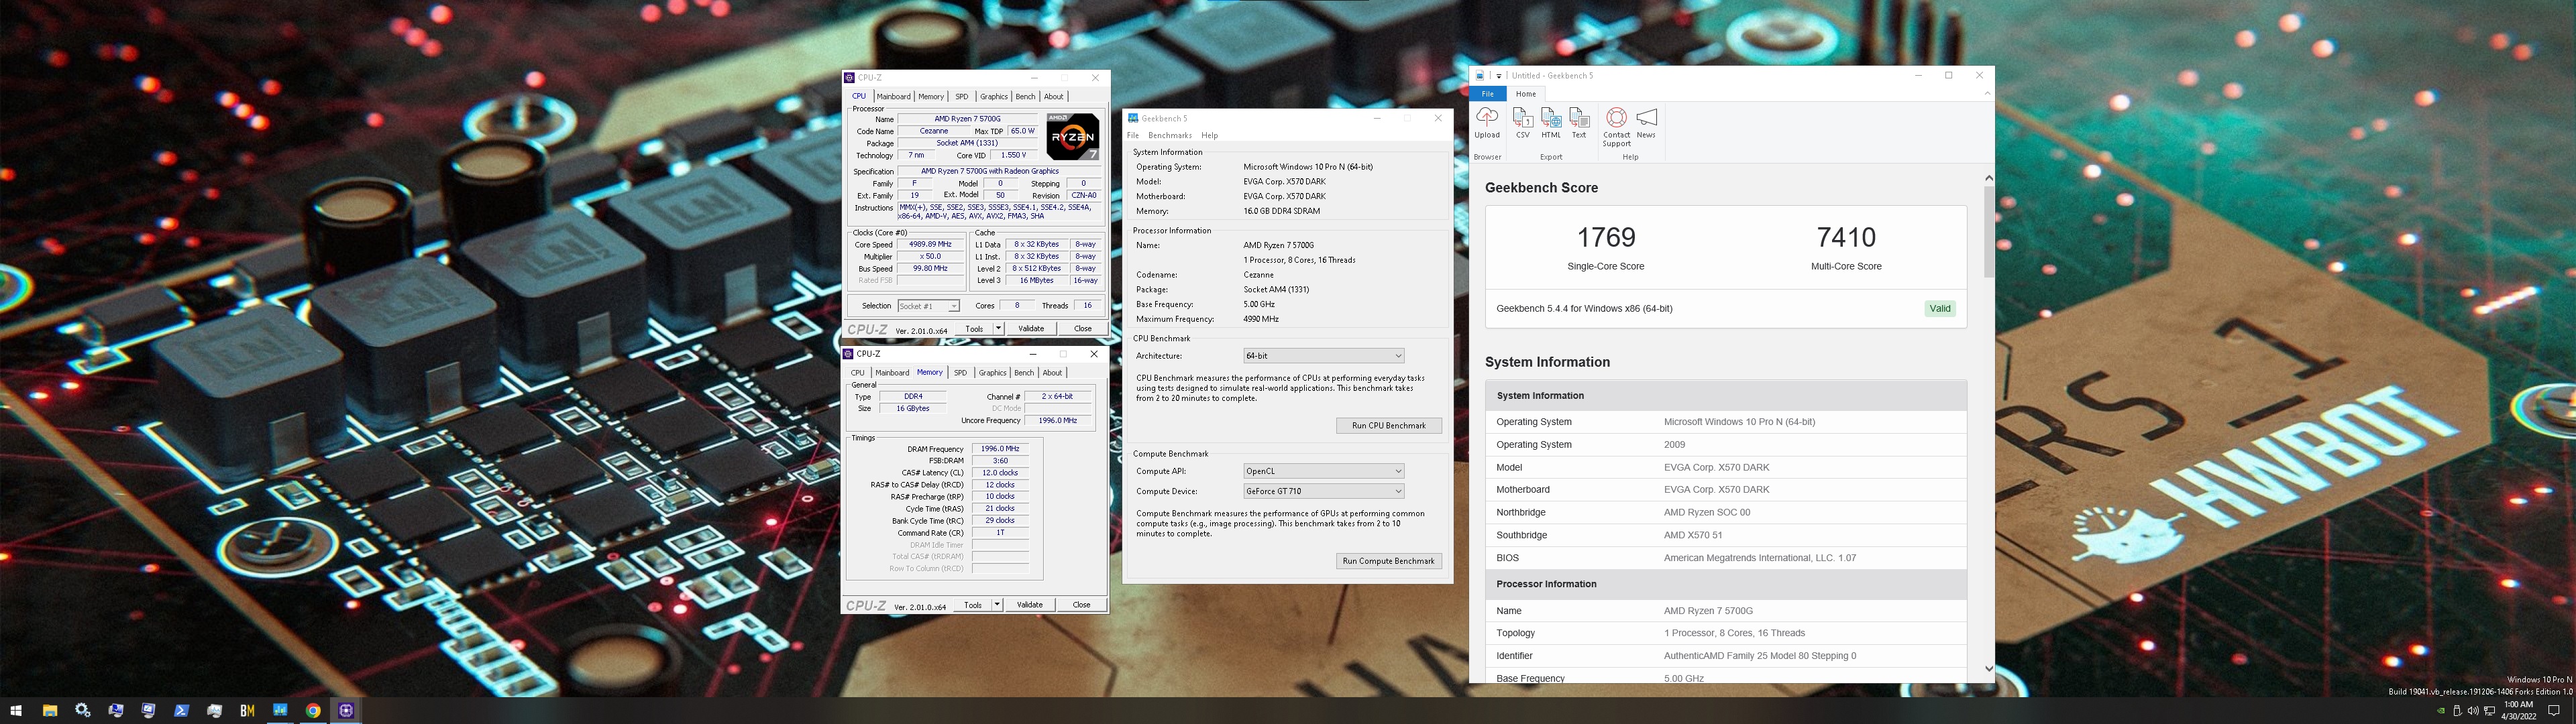Expand Tools dropdown arrow in bottom CPU-Z window
This screenshot has height=724, width=2576.
click(997, 605)
